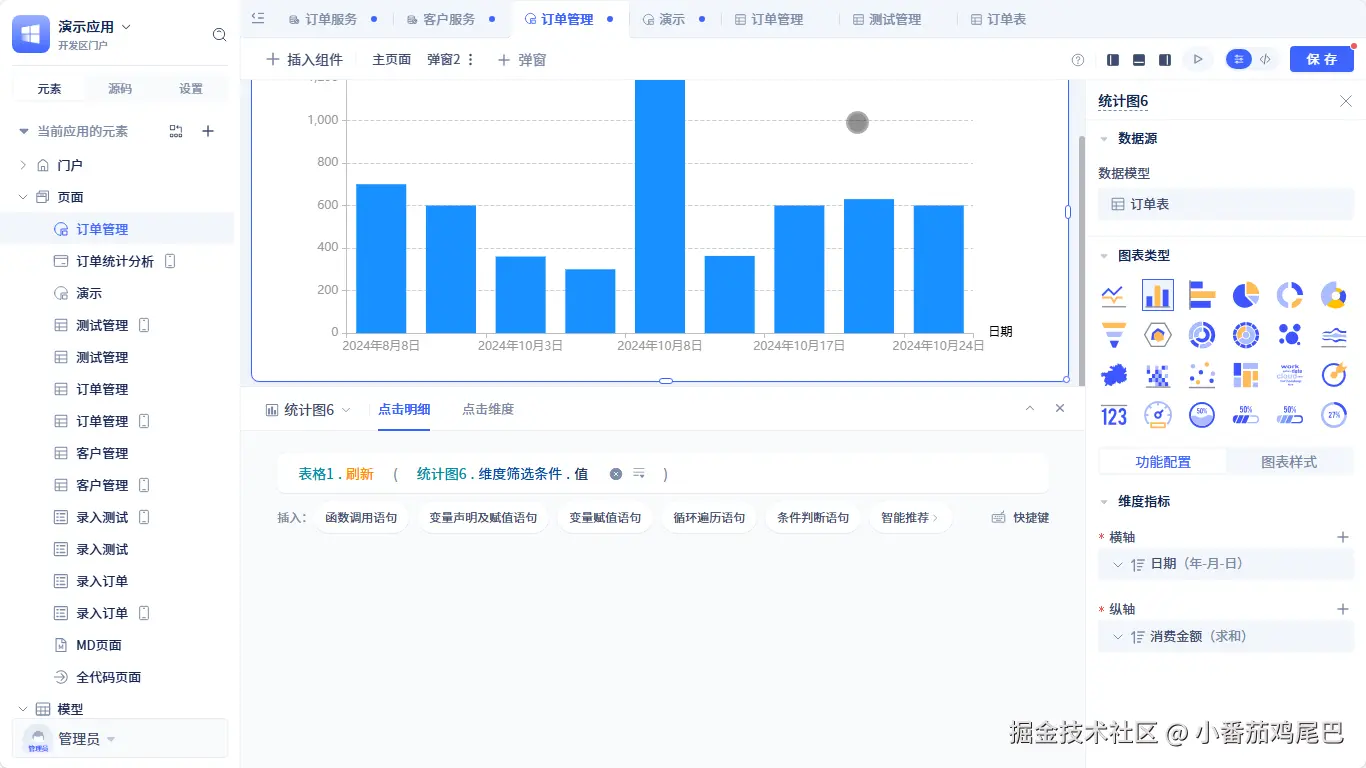This screenshot has width=1366, height=768.
Task: Toggle the left panel layout button
Action: click(x=1113, y=60)
